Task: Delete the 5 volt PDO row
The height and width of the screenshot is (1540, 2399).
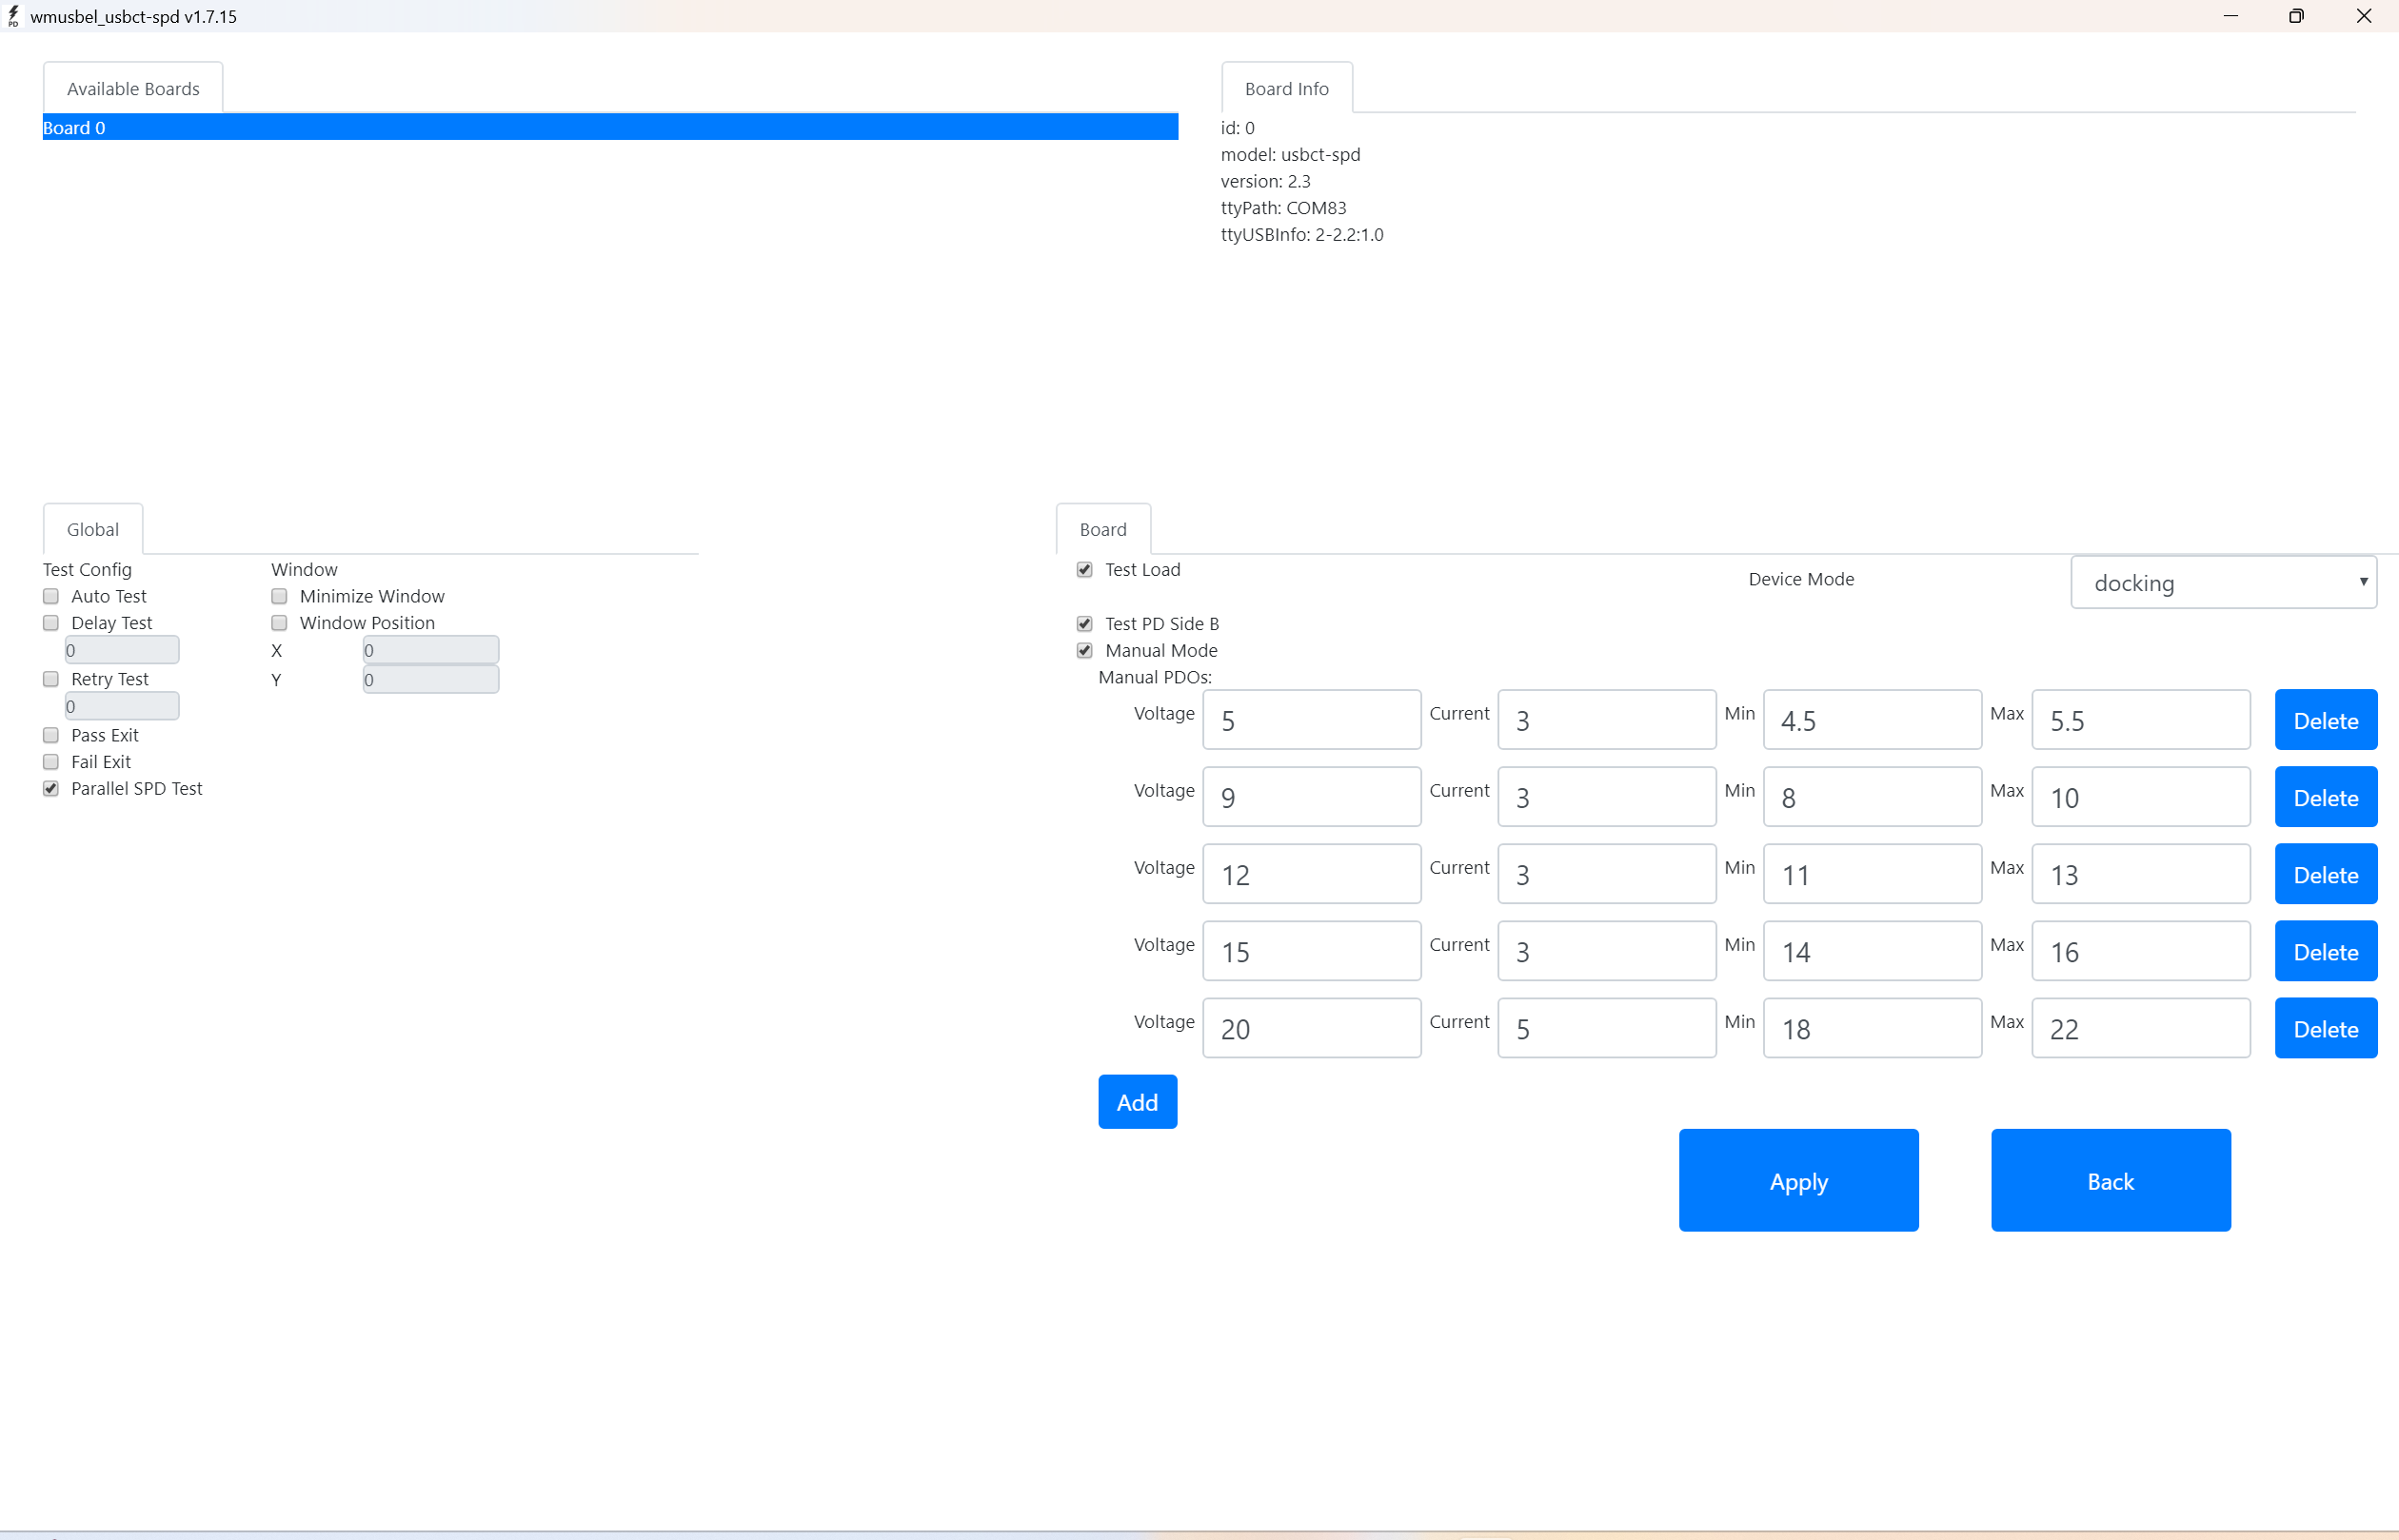Action: click(2325, 720)
